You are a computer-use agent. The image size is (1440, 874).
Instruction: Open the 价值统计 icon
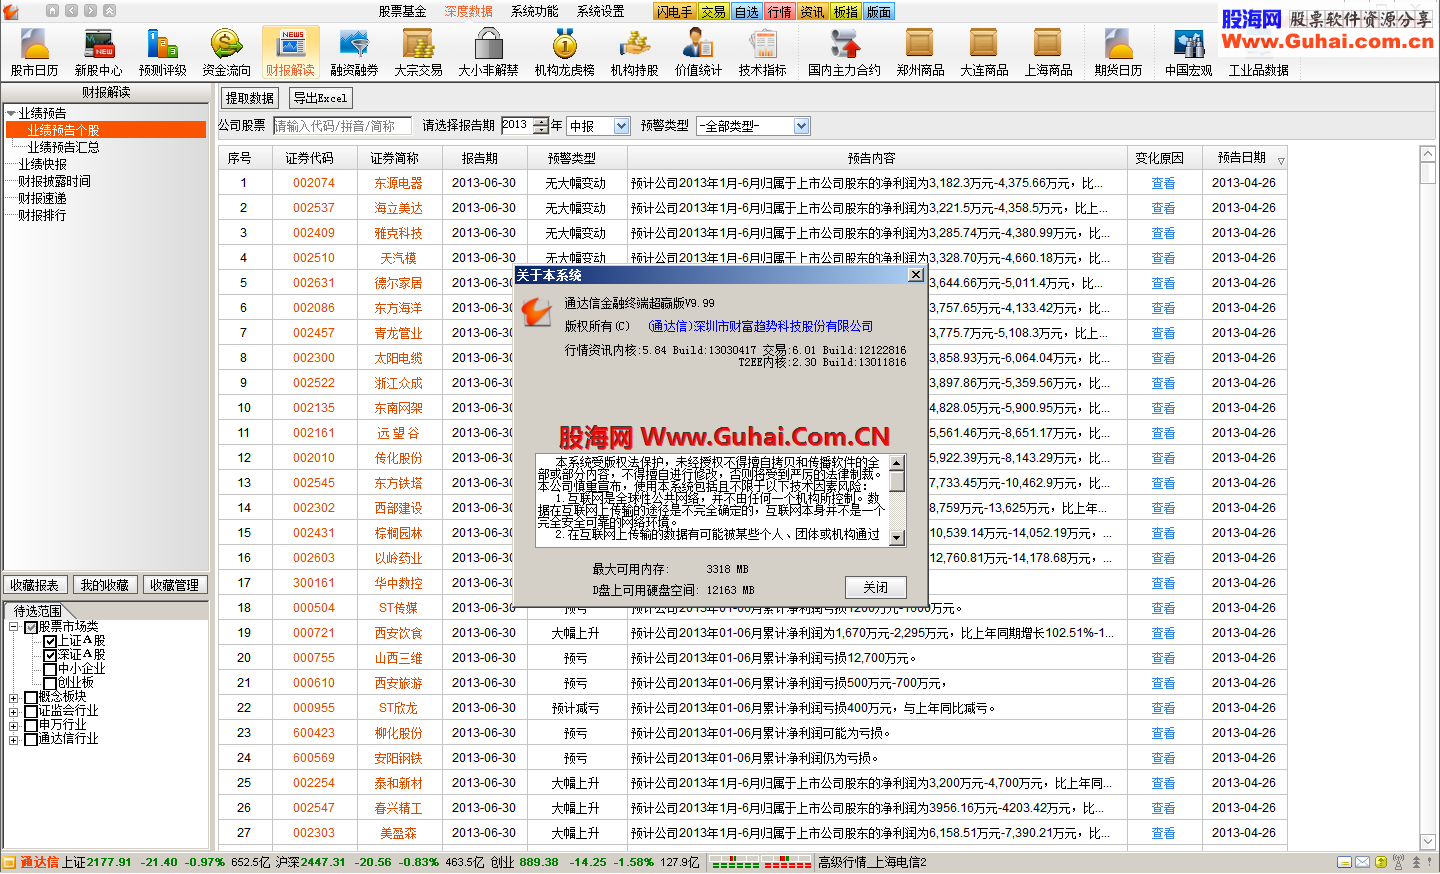698,52
